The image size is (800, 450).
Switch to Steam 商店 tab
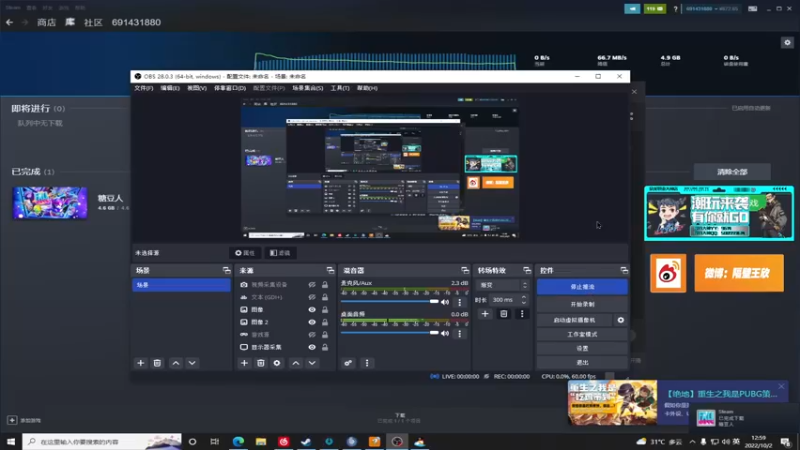point(46,22)
